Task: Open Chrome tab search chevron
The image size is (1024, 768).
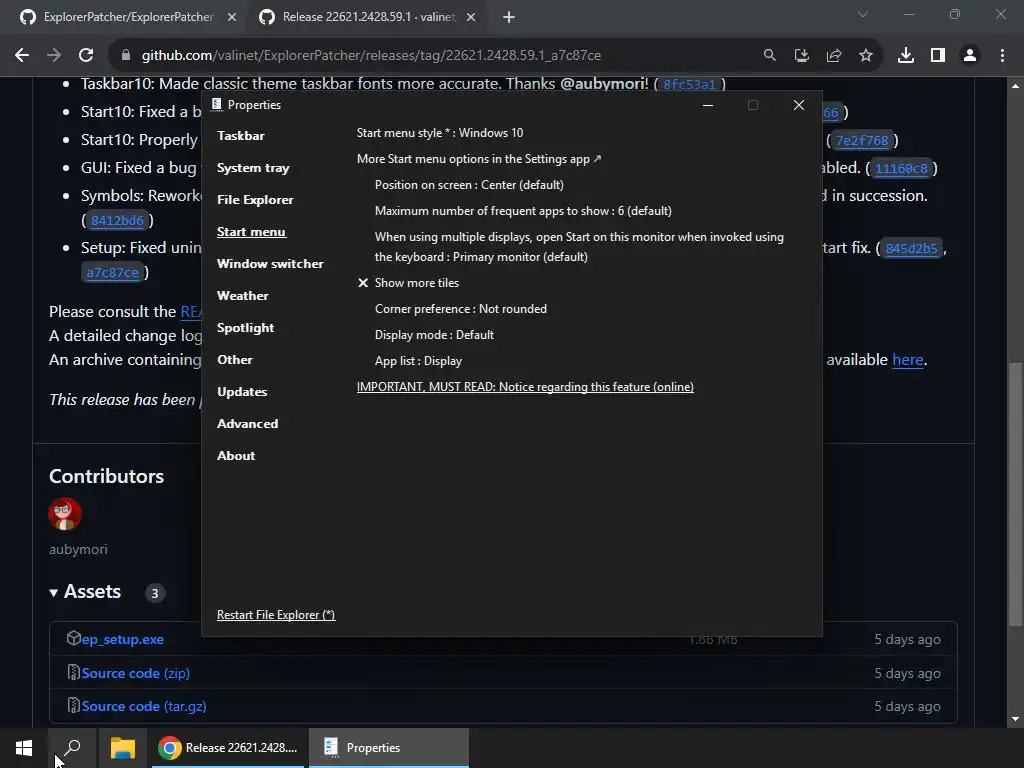Action: (x=863, y=14)
